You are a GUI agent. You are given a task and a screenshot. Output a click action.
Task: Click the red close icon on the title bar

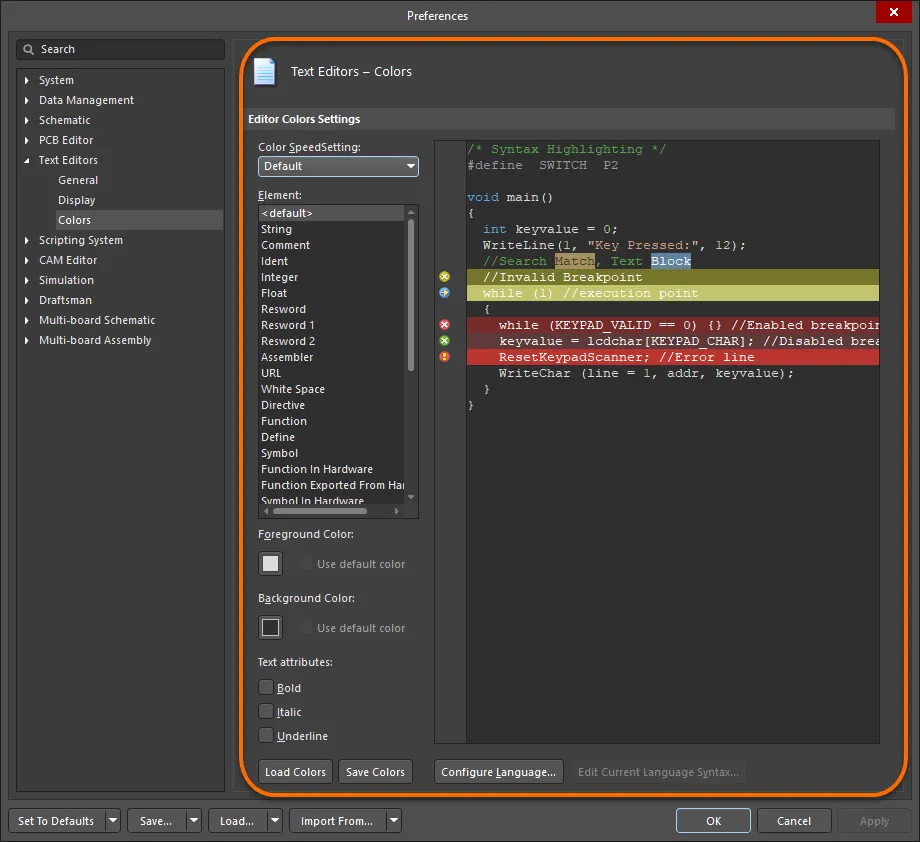click(893, 12)
